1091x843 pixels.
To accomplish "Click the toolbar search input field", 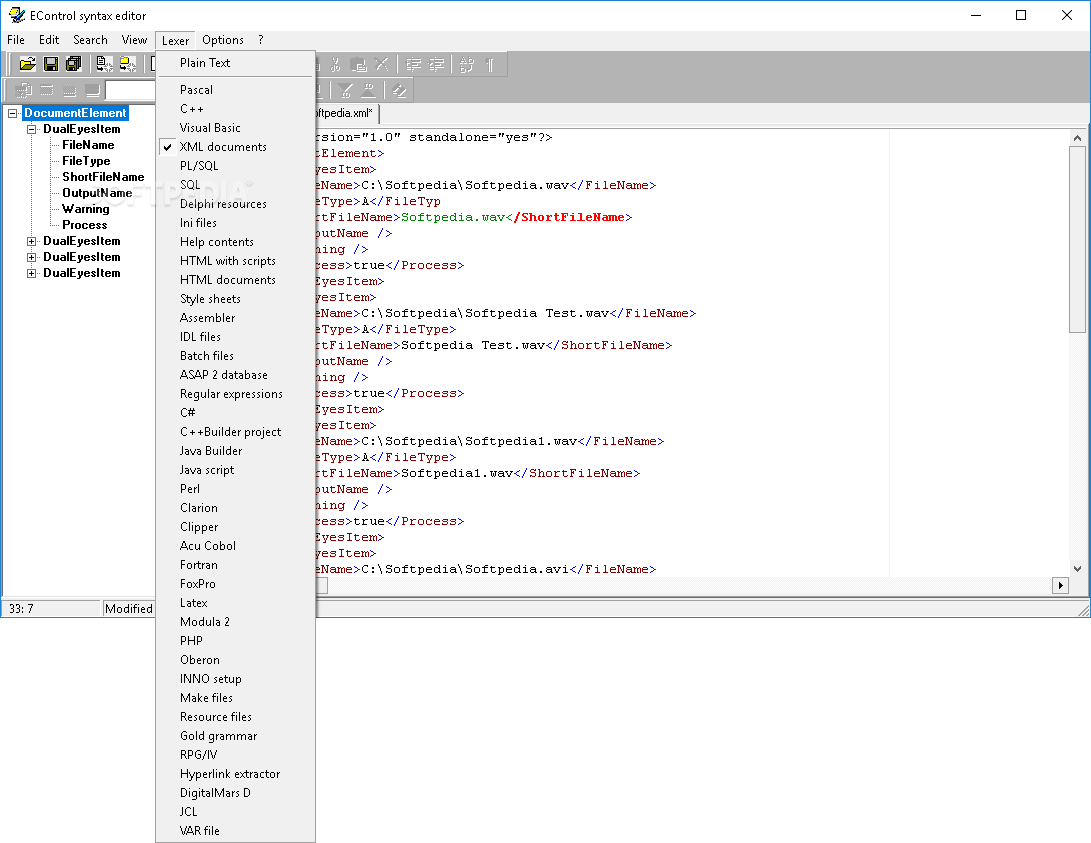I will [130, 90].
